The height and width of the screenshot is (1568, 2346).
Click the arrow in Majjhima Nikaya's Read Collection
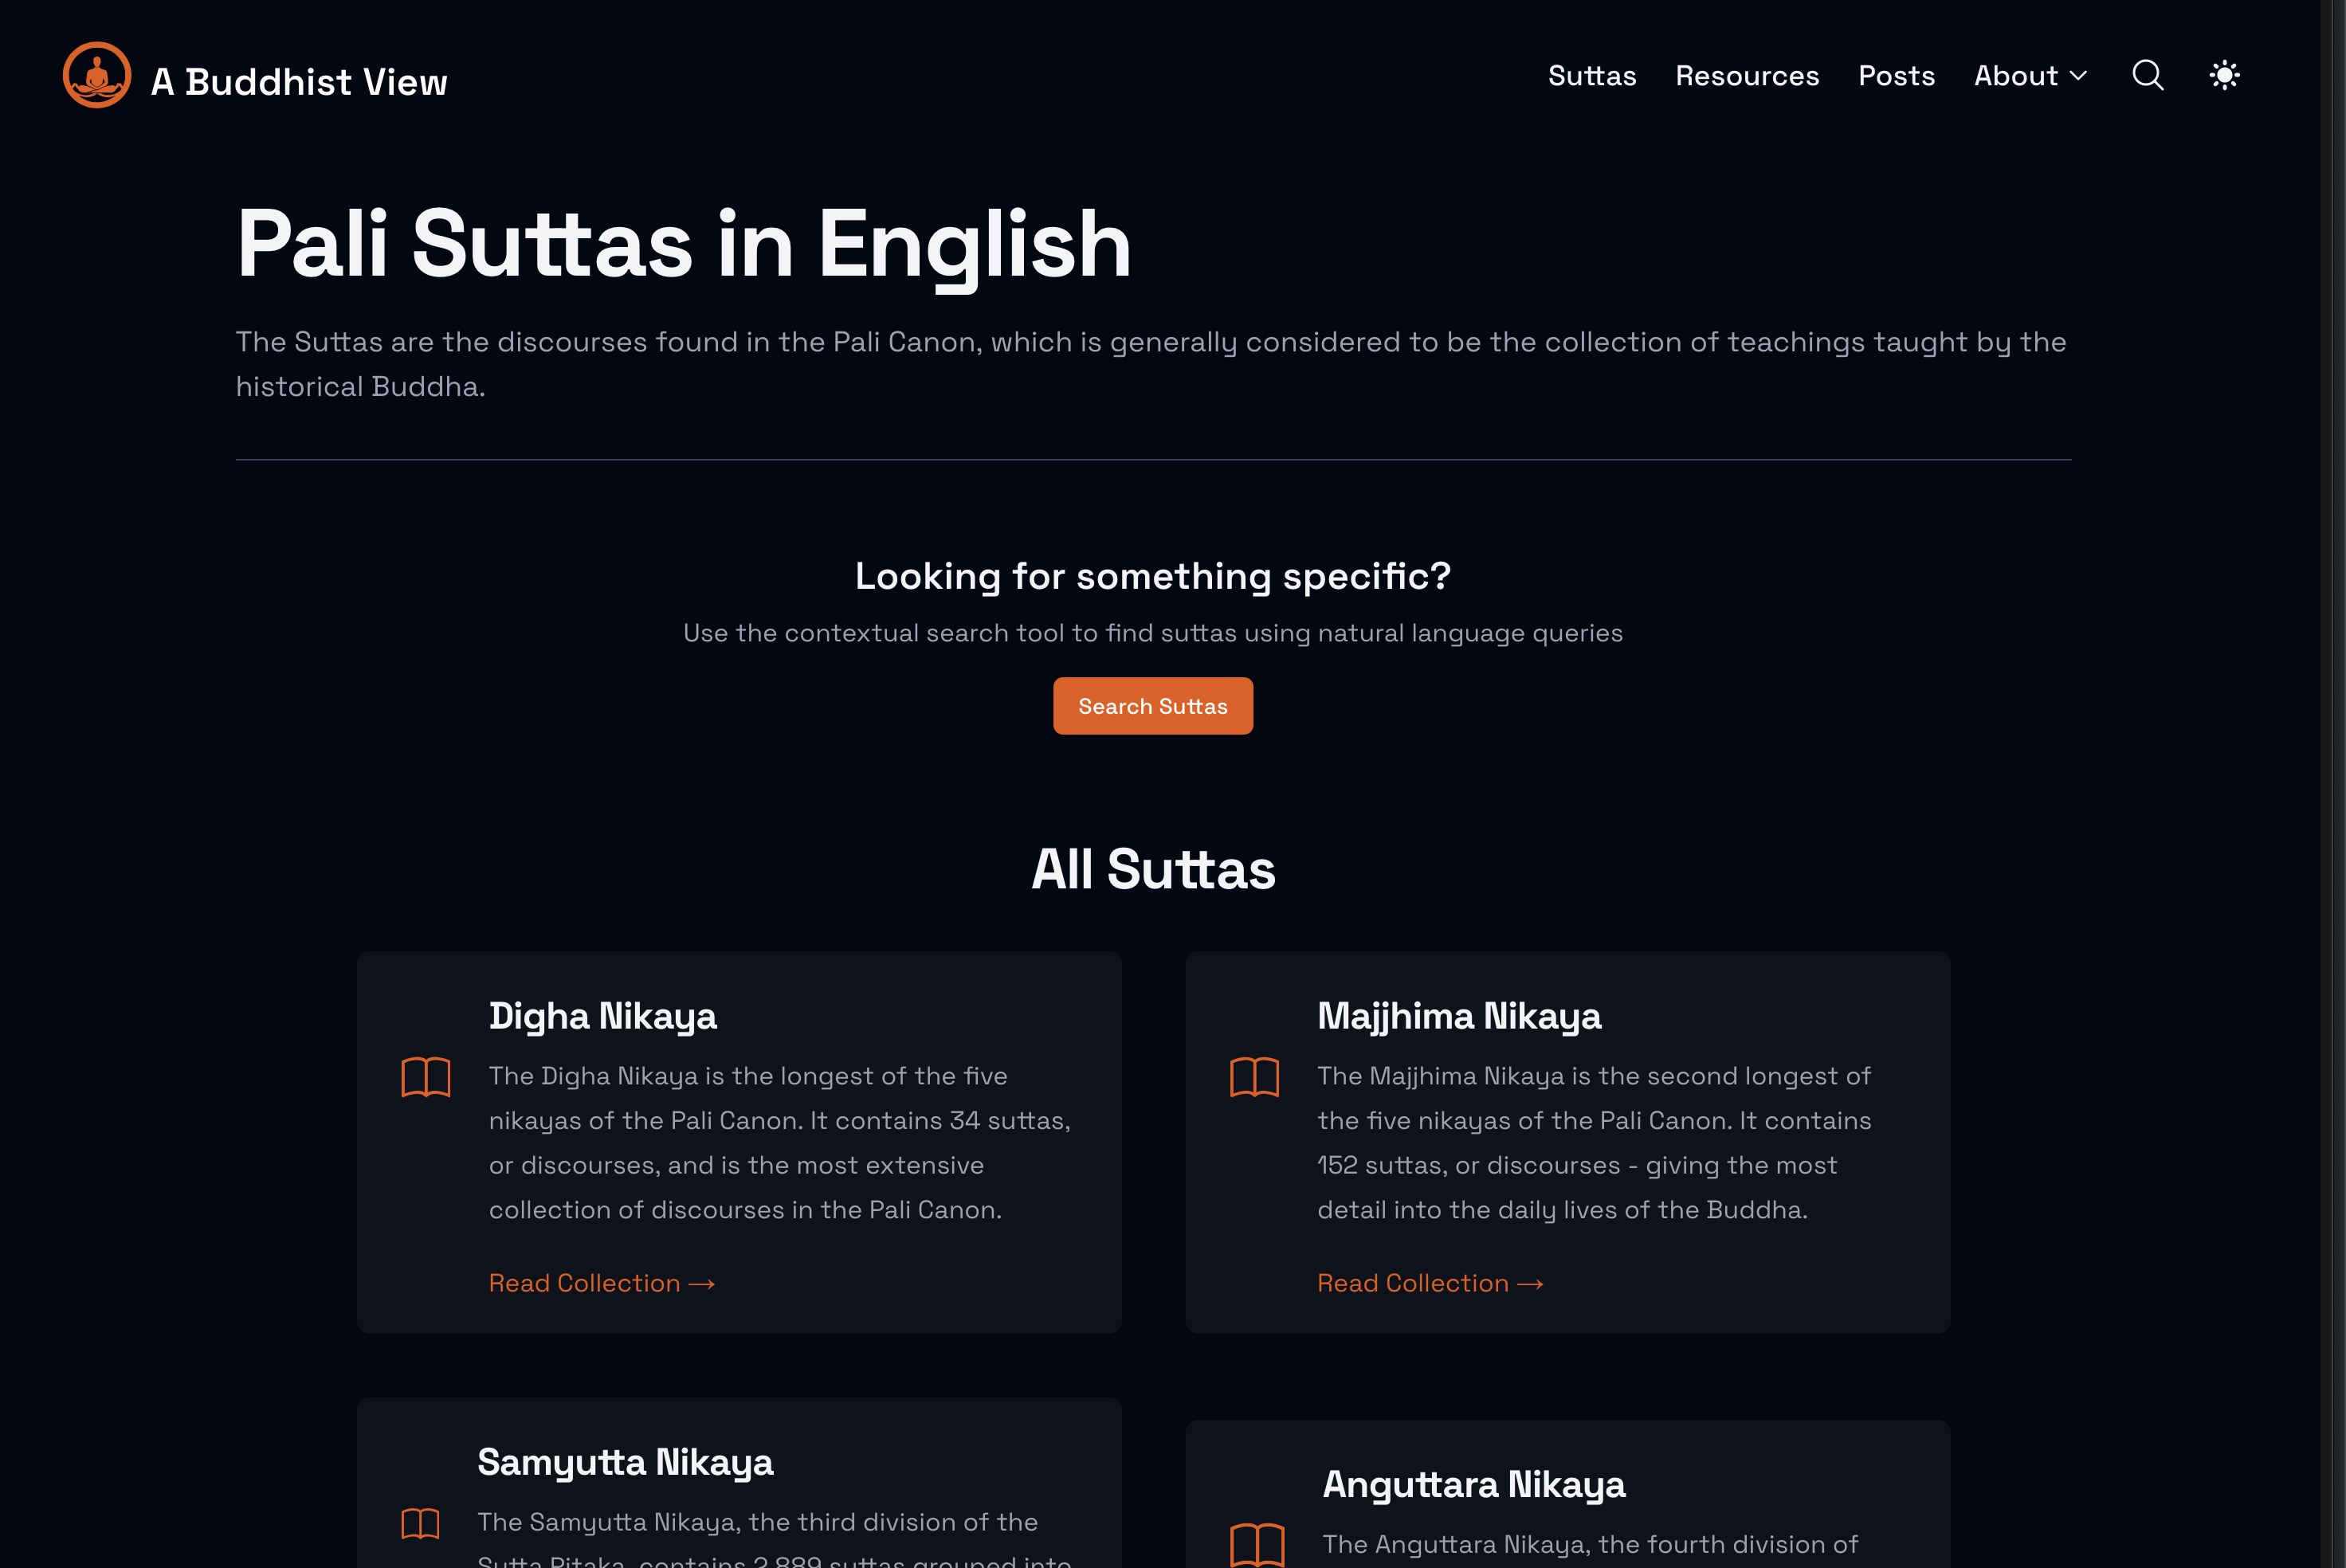coord(1529,1283)
